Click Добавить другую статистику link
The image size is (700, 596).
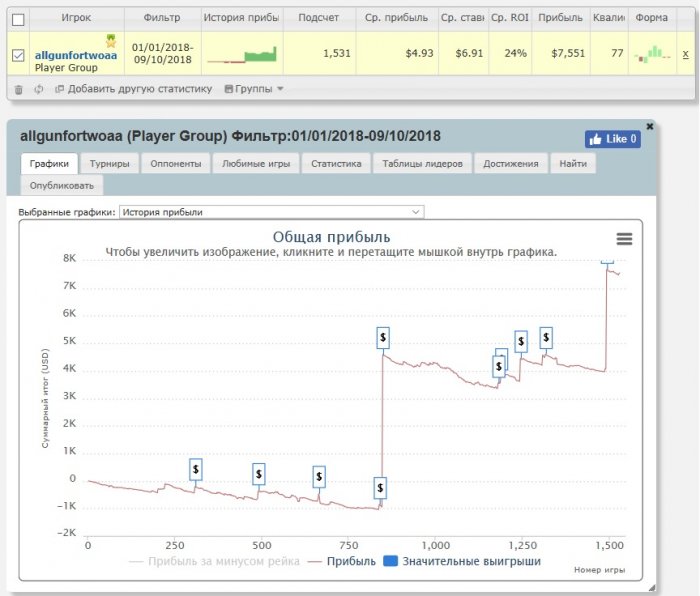(x=134, y=89)
